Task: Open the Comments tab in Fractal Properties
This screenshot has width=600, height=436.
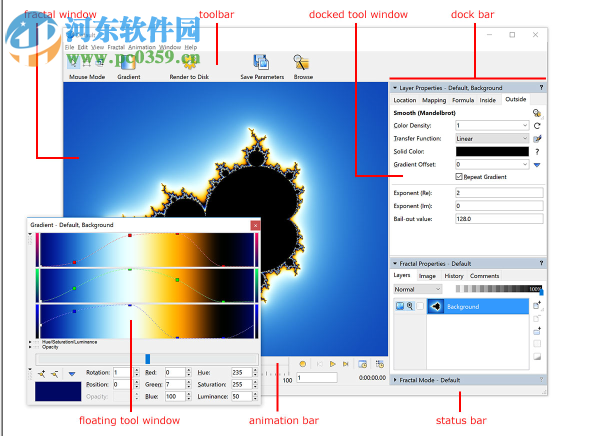Action: pyautogui.click(x=484, y=276)
